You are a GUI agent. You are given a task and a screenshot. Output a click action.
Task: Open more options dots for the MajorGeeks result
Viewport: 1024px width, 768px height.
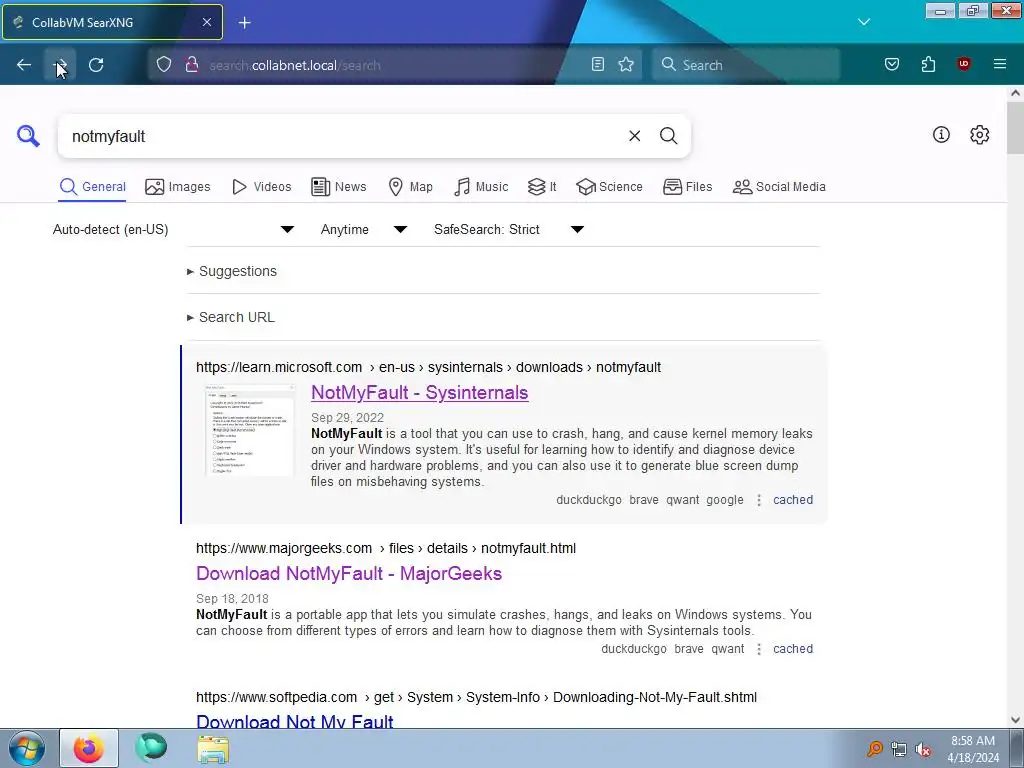pyautogui.click(x=758, y=649)
